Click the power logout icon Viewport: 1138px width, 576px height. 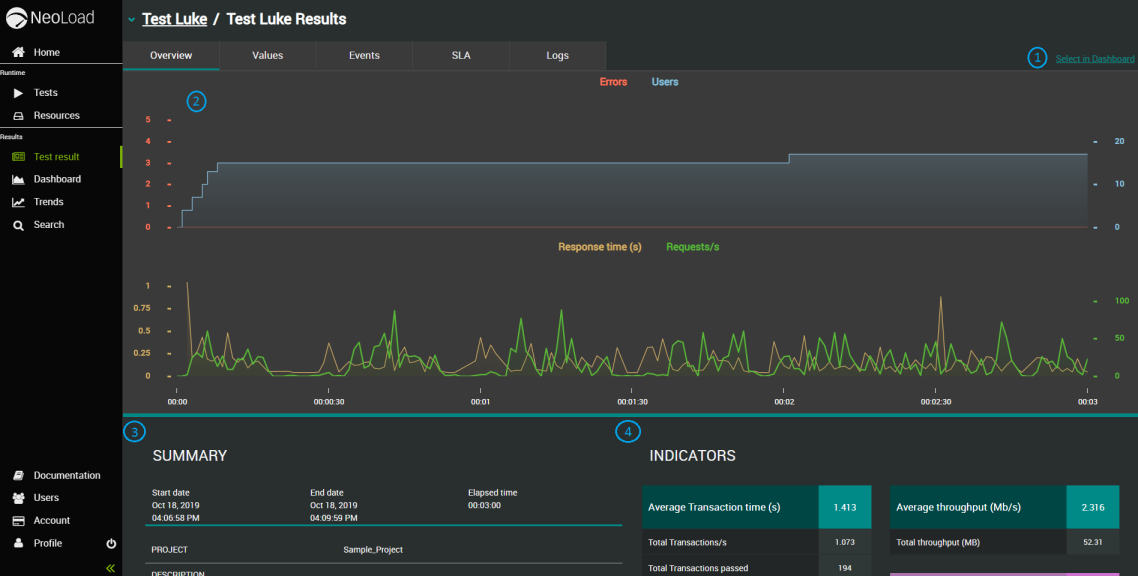111,543
